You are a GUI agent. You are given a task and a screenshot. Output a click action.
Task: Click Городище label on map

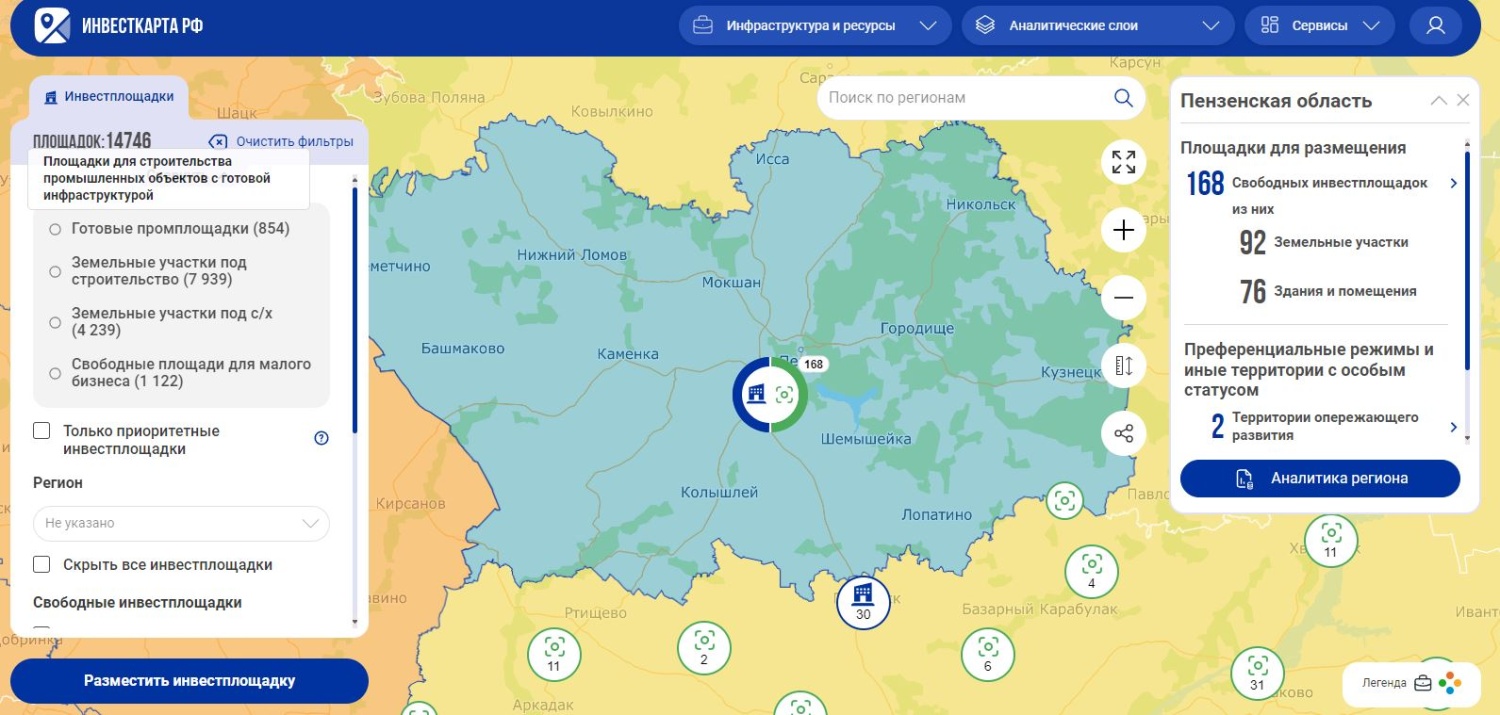(917, 328)
